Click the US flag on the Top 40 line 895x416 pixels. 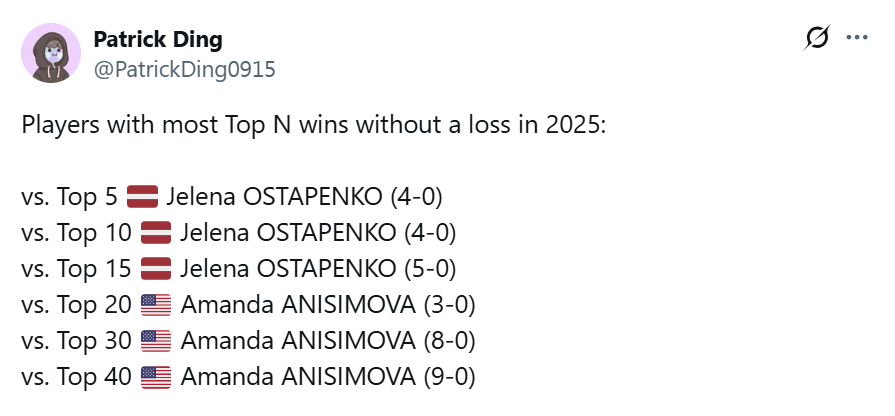point(156,377)
